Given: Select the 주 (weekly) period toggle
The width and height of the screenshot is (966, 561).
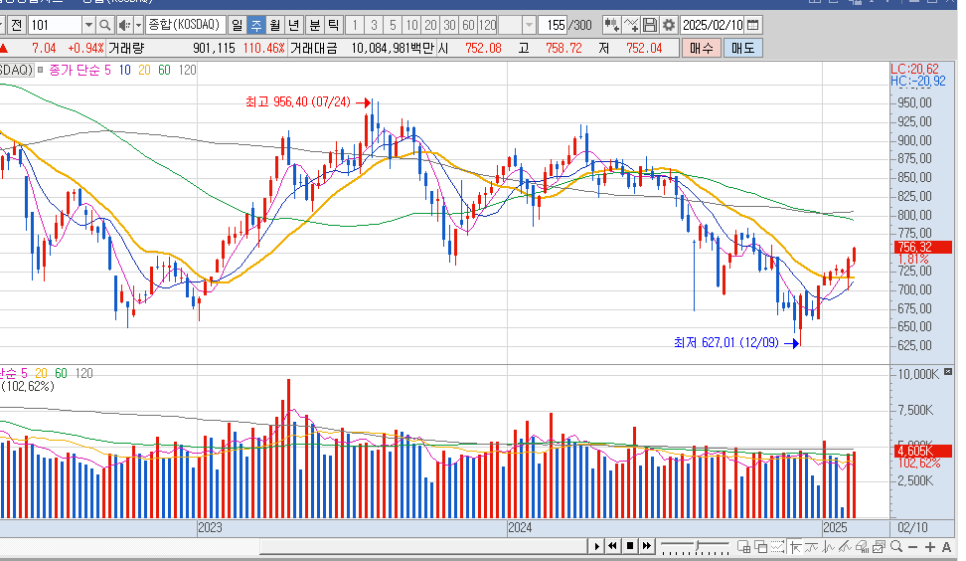Looking at the screenshot, I should coord(256,24).
